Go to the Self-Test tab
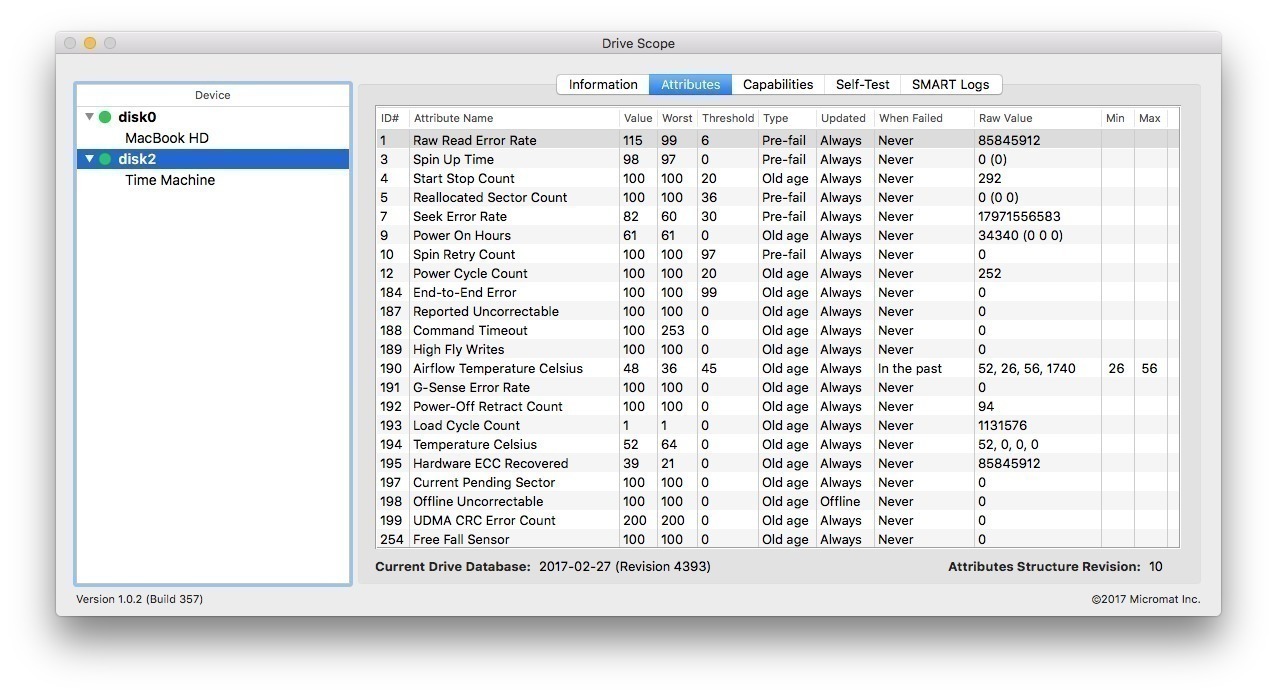Viewport: 1277px width, 696px height. [862, 85]
